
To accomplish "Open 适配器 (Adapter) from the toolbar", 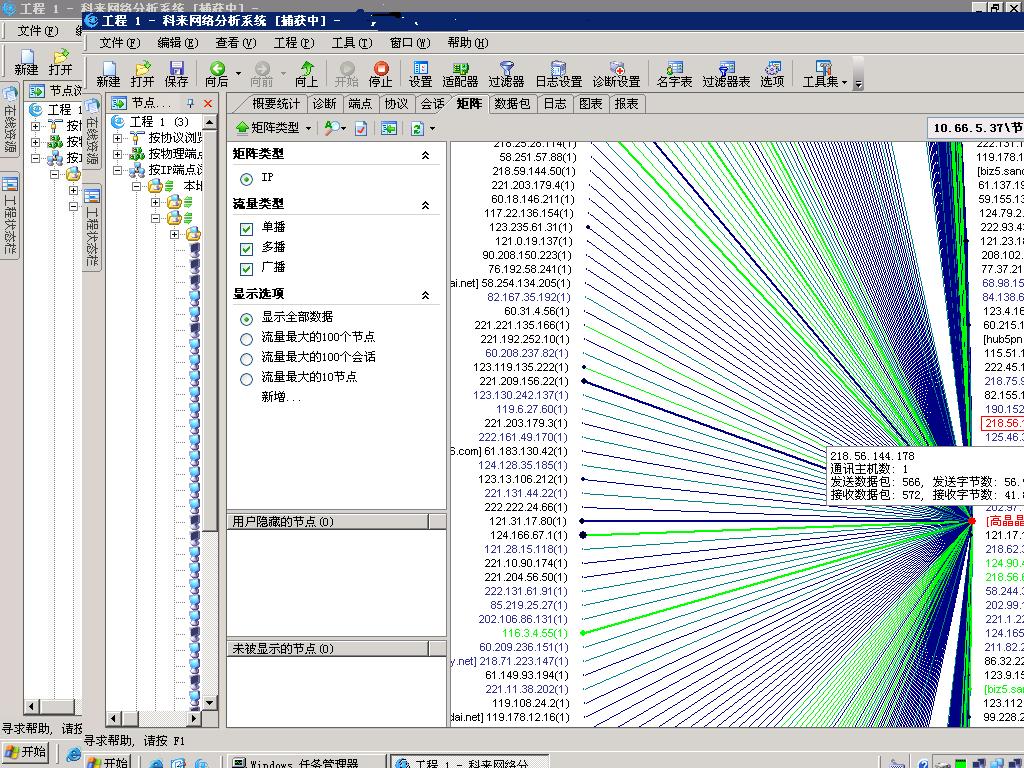I will point(460,74).
